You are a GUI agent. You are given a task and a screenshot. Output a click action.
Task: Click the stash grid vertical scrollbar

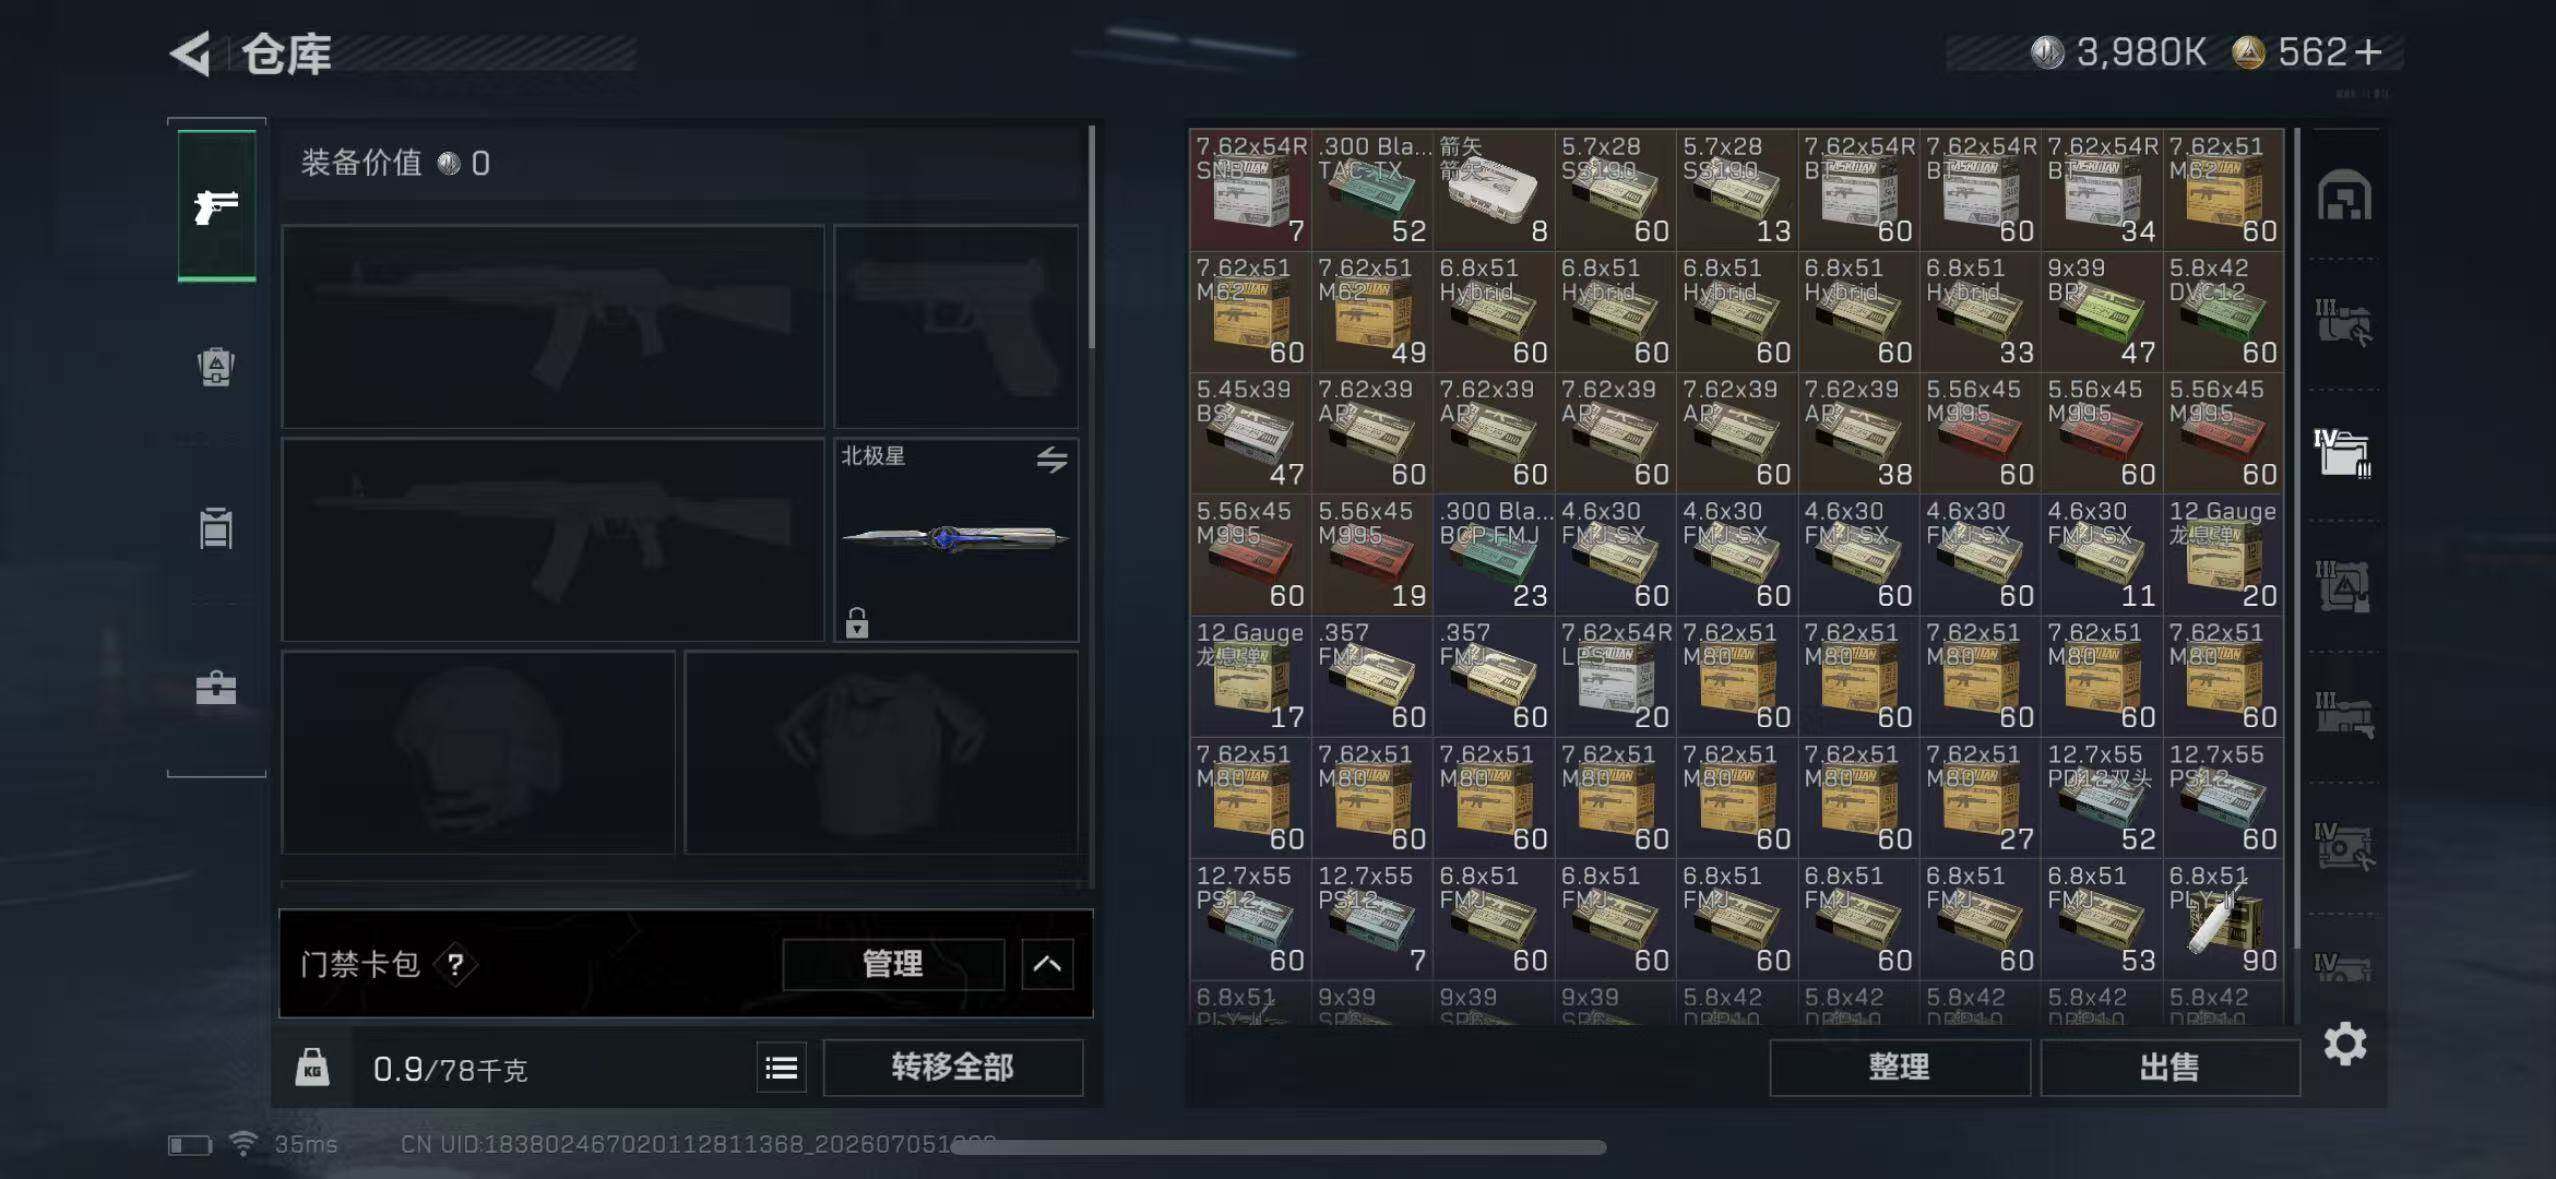[x=2297, y=540]
